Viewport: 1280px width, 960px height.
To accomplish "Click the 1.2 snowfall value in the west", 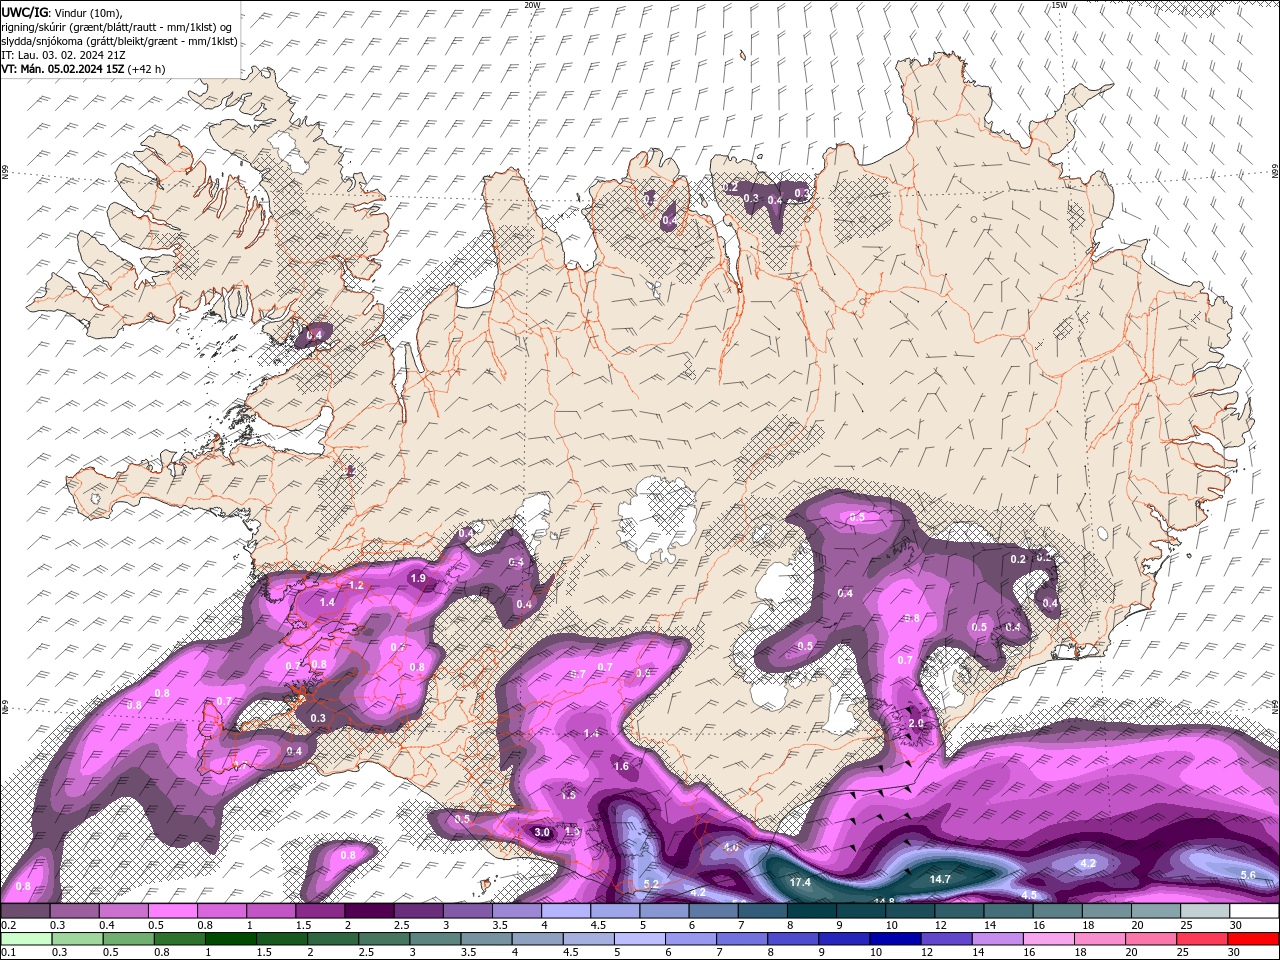I will click(x=356, y=585).
